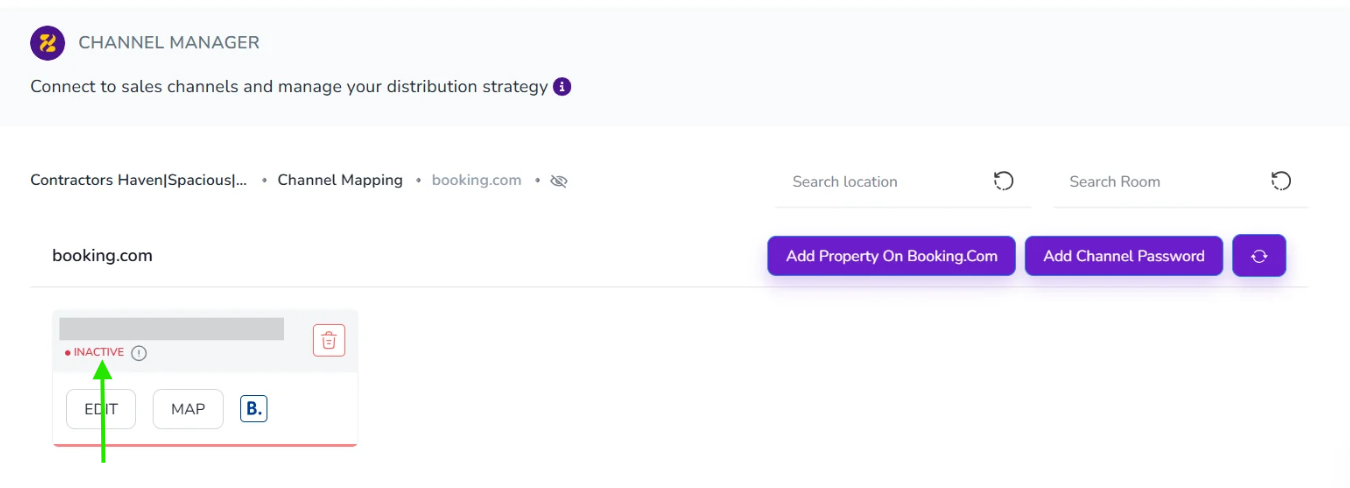Click Add Channel Password button

click(x=1123, y=256)
